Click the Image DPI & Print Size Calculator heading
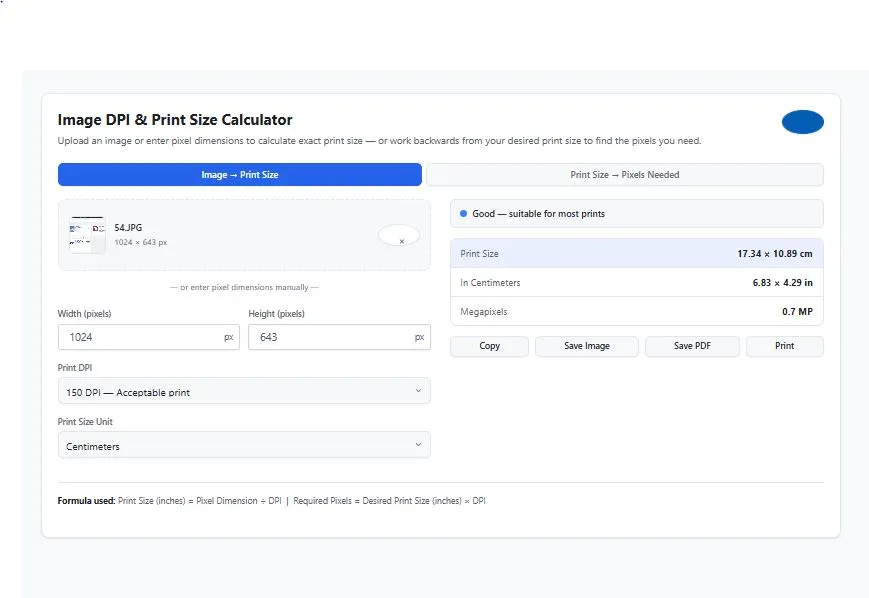 pyautogui.click(x=175, y=120)
